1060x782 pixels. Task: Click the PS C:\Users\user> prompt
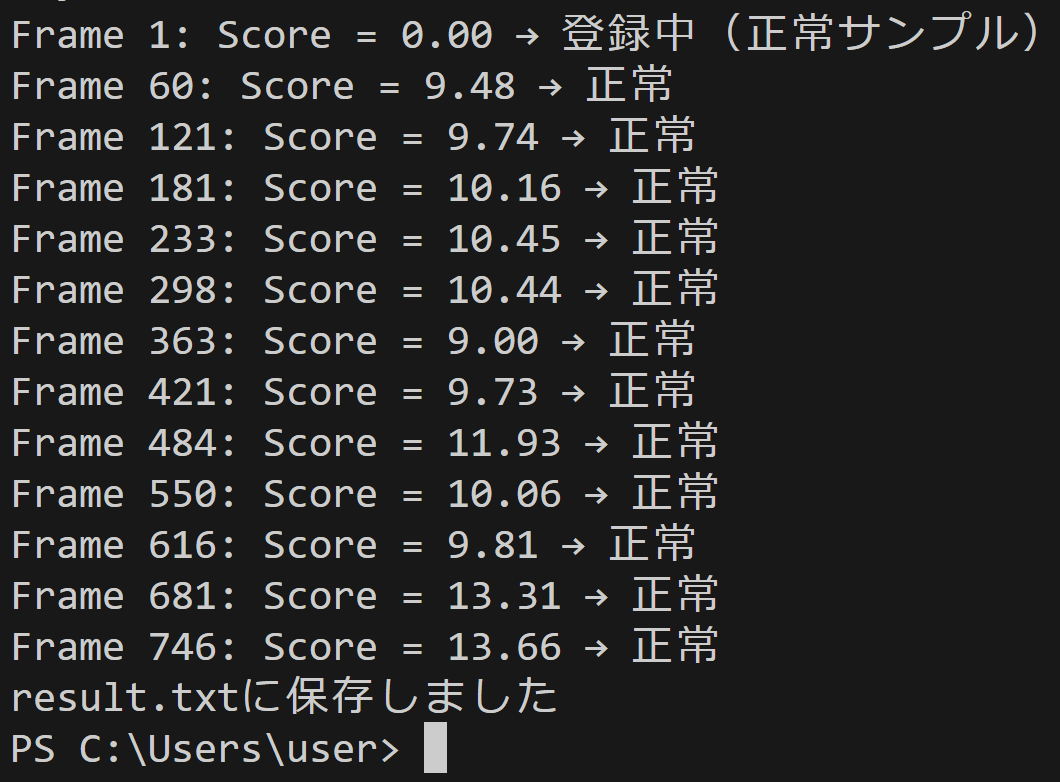(x=206, y=749)
